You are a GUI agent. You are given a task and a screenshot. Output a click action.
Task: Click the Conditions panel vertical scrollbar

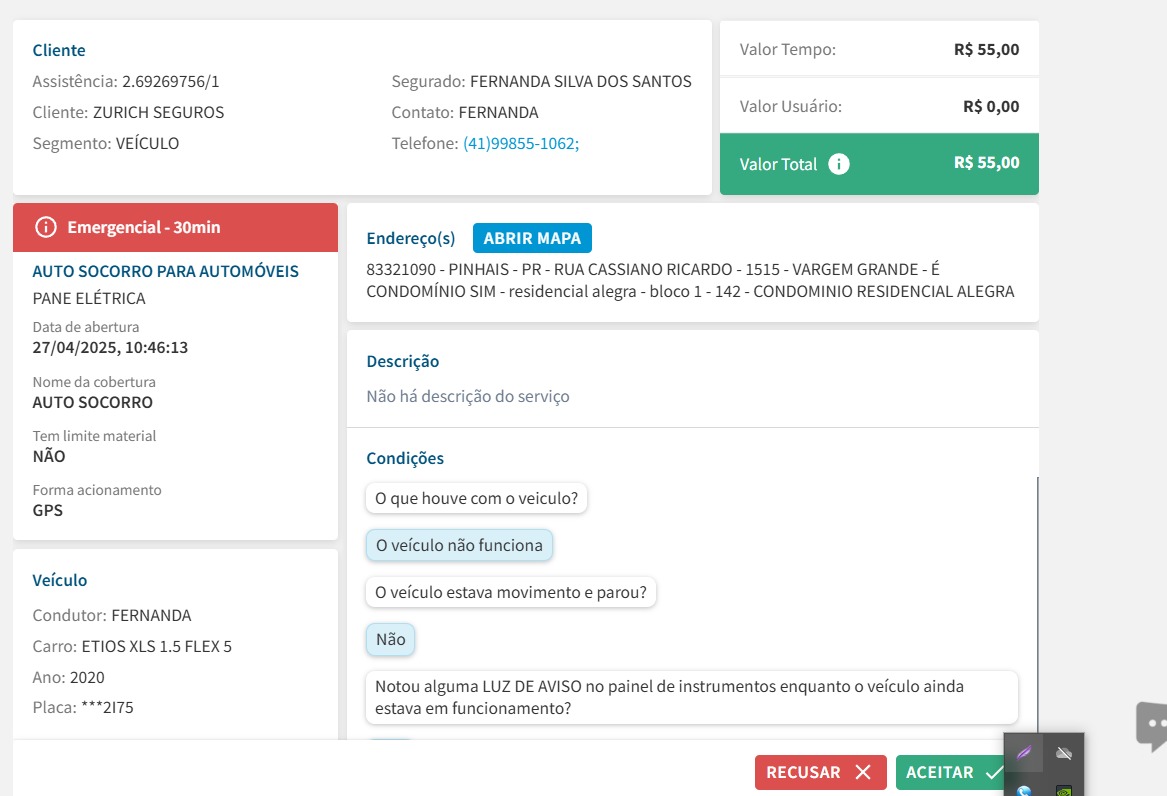click(x=1038, y=600)
